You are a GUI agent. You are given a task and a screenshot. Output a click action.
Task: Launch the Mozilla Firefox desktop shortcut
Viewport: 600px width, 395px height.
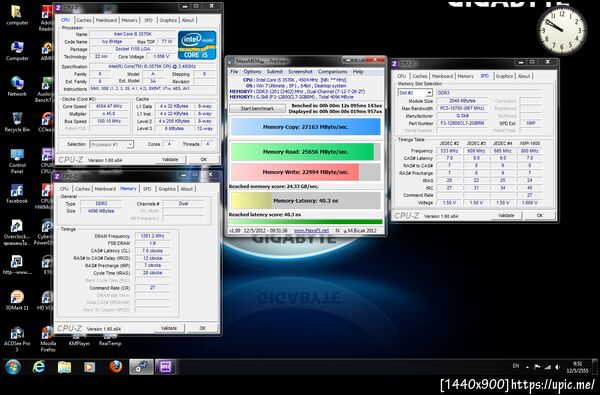click(48, 339)
